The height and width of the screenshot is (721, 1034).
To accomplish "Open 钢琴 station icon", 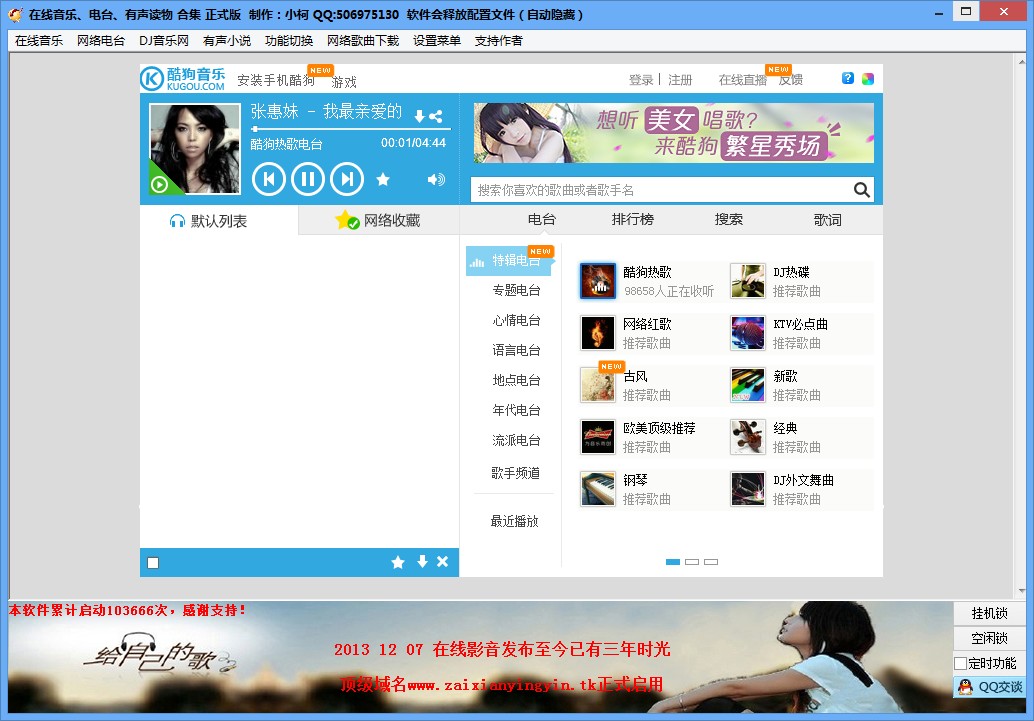I will (x=598, y=489).
